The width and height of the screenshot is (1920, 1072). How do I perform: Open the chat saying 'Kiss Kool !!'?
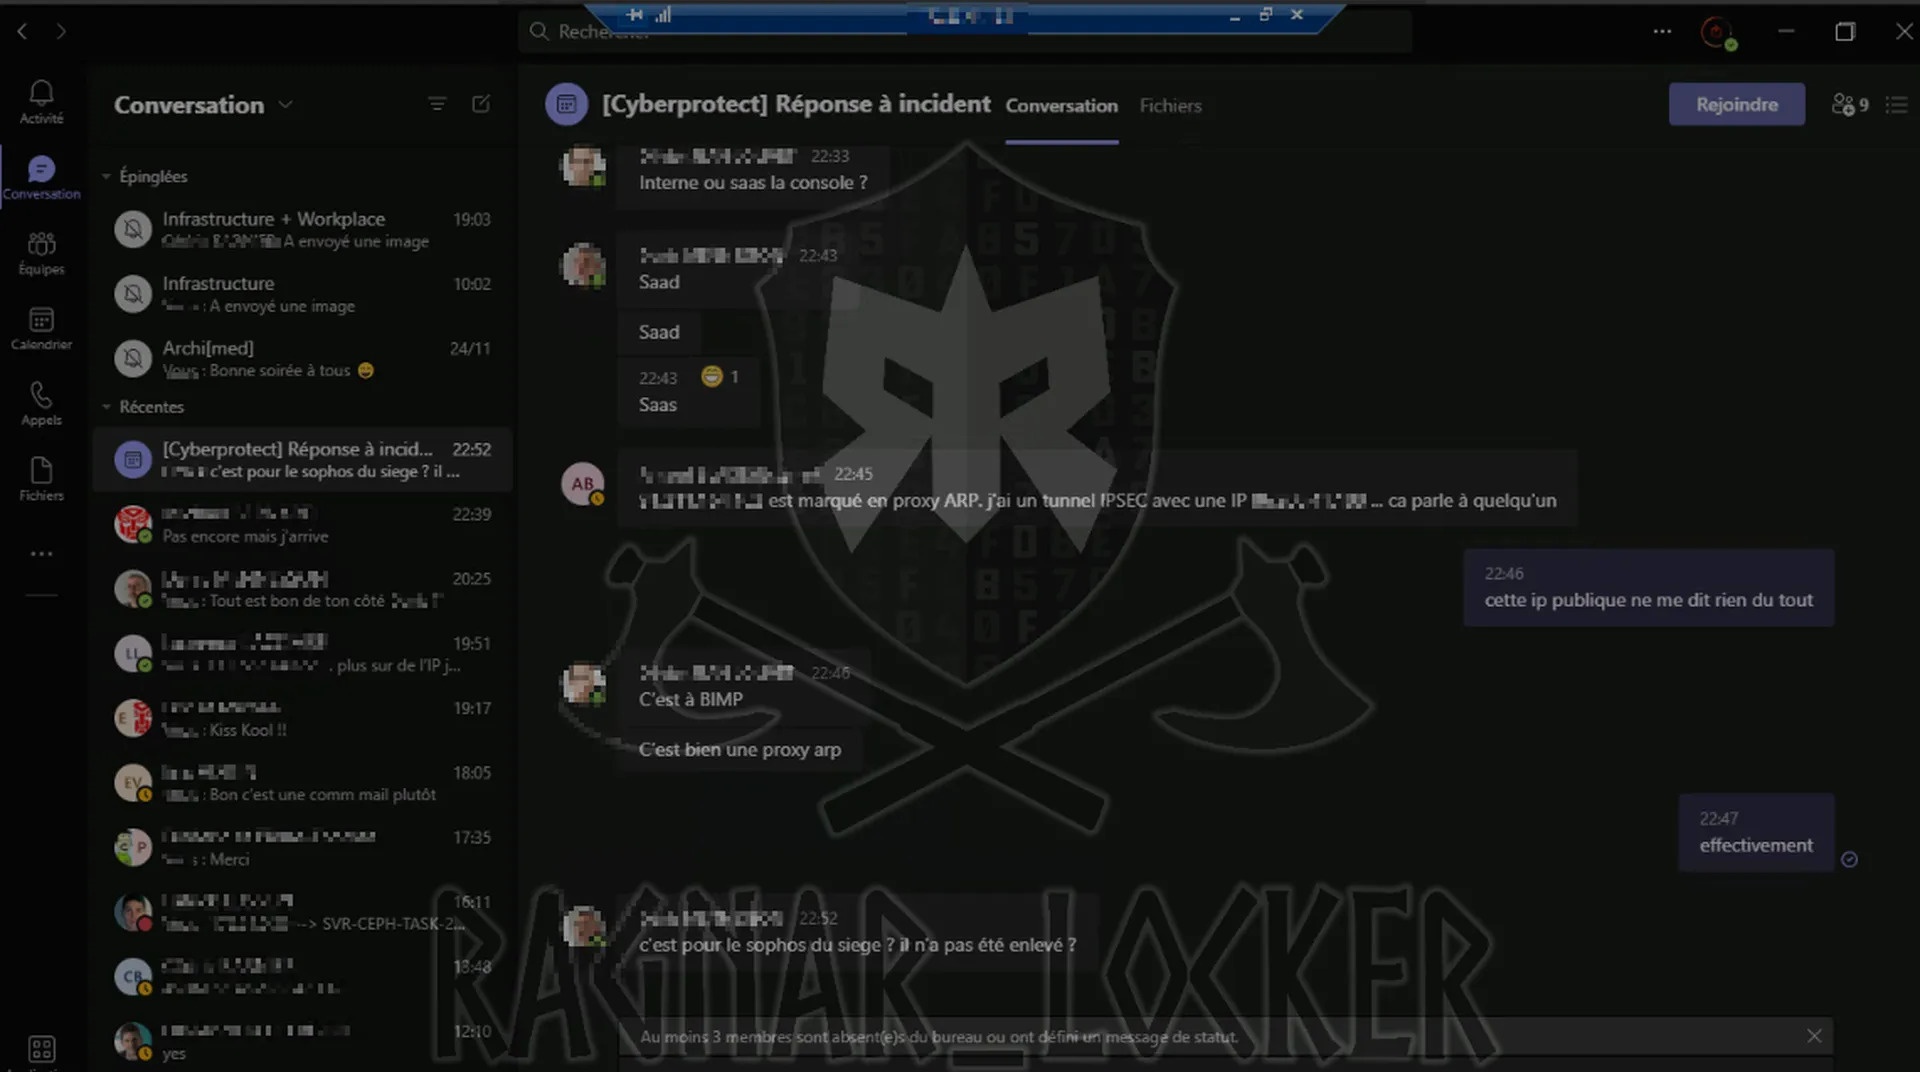click(x=302, y=718)
